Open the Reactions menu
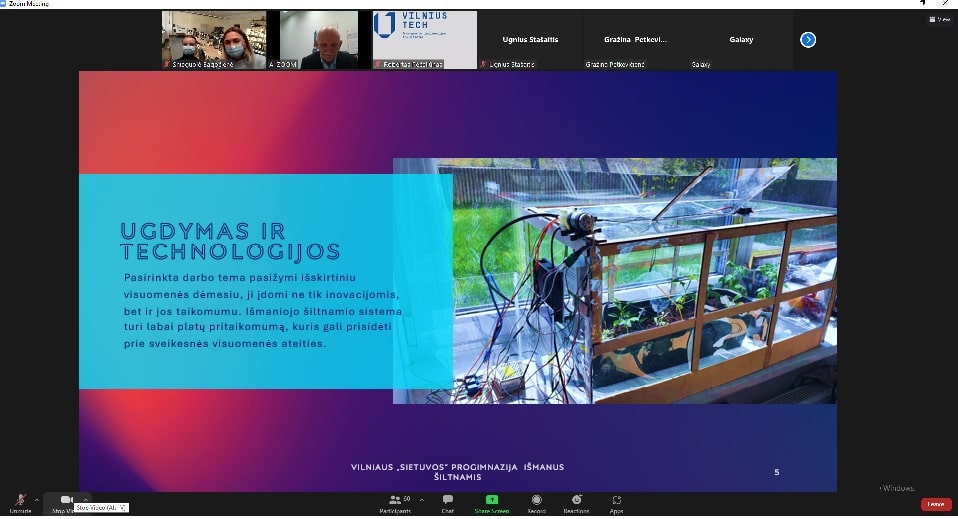 point(577,503)
